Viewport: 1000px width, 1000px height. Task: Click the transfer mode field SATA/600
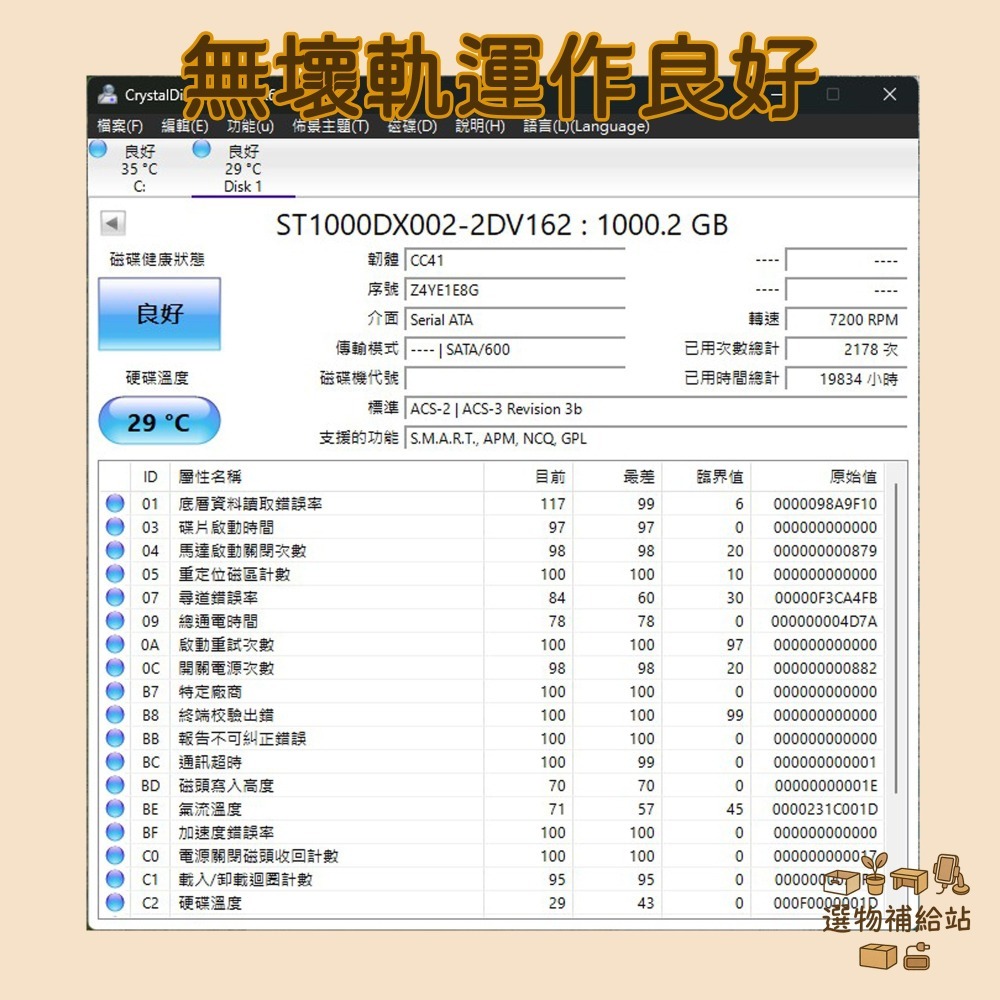pyautogui.click(x=515, y=349)
